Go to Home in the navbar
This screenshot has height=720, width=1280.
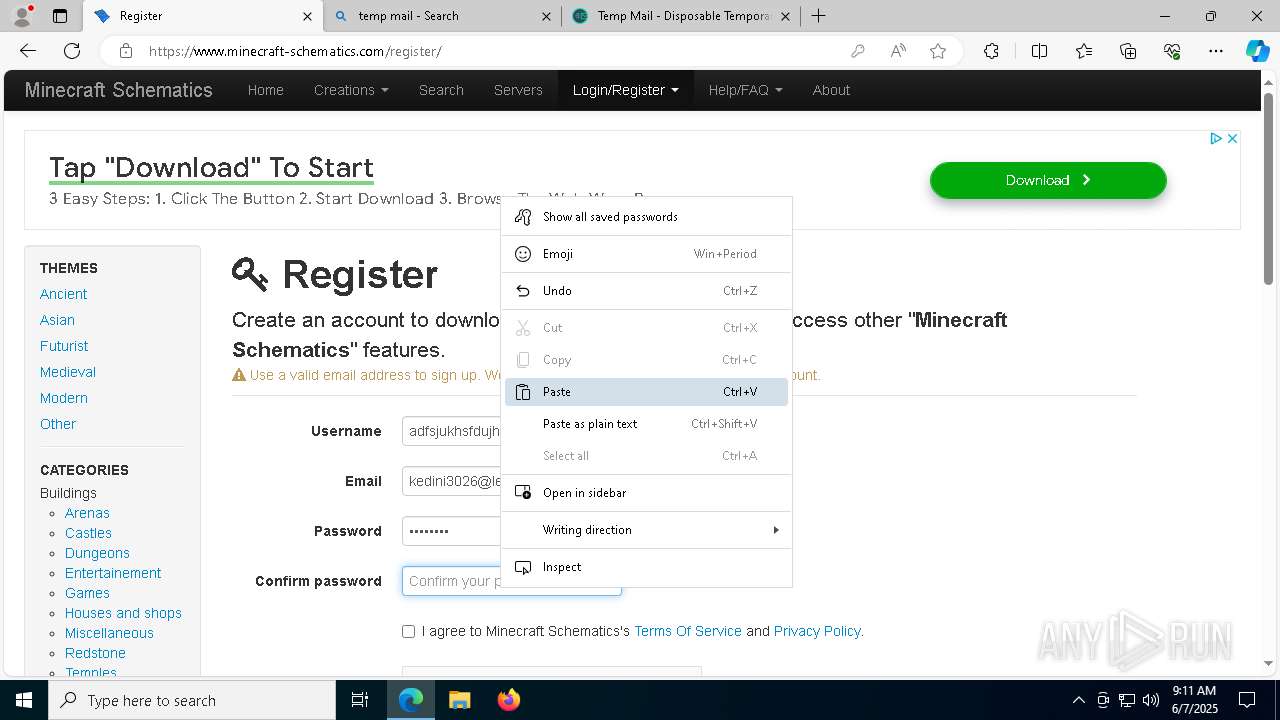pos(265,90)
